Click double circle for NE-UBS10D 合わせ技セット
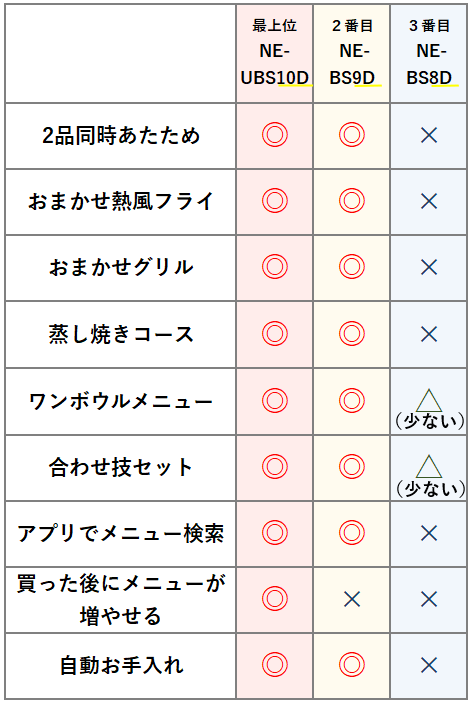Screen dimensions: 472x701 274,467
